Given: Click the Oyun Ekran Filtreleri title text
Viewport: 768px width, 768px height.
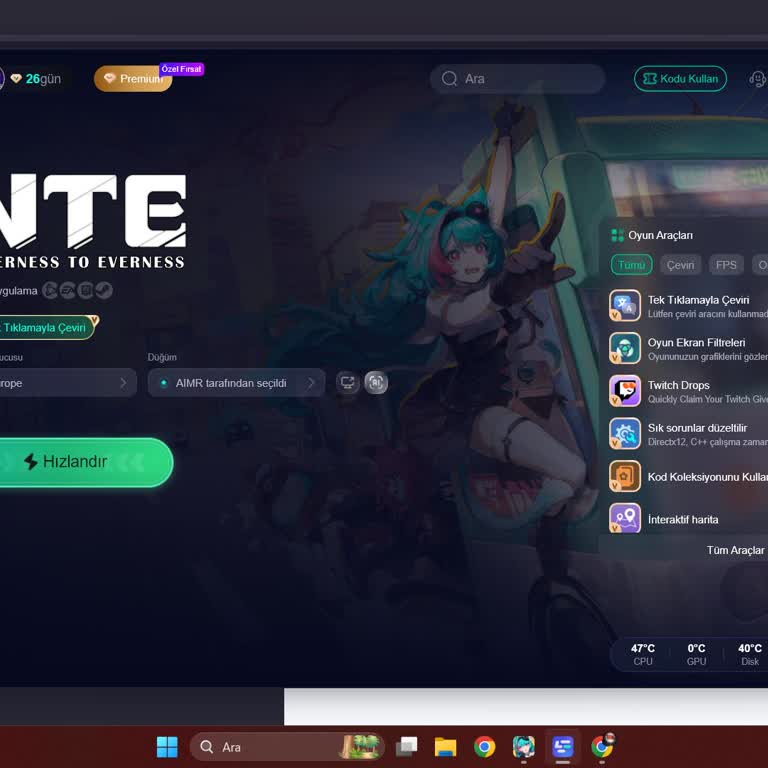Looking at the screenshot, I should [696, 342].
